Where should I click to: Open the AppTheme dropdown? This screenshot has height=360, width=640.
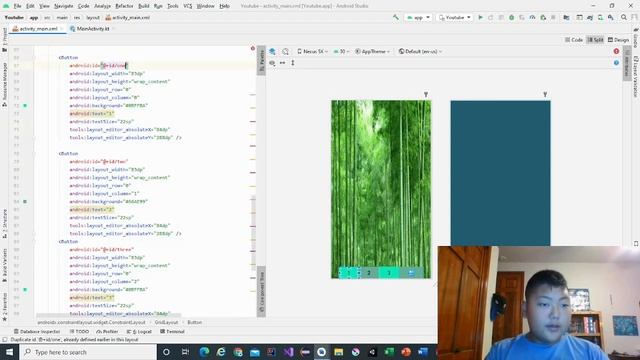372,51
